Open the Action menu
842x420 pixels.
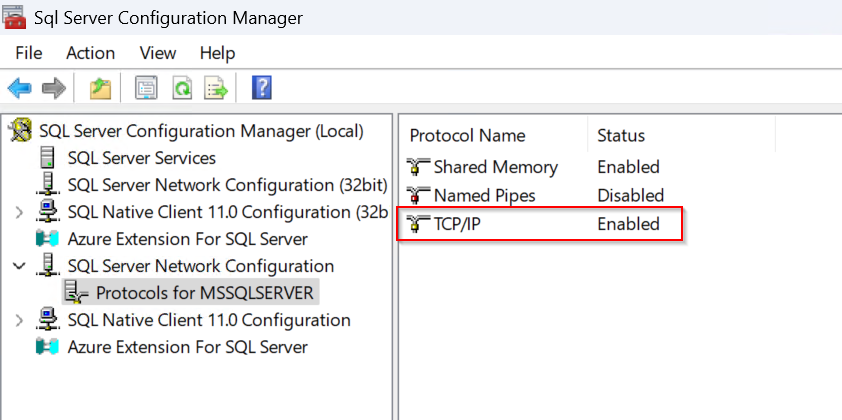pyautogui.click(x=90, y=53)
